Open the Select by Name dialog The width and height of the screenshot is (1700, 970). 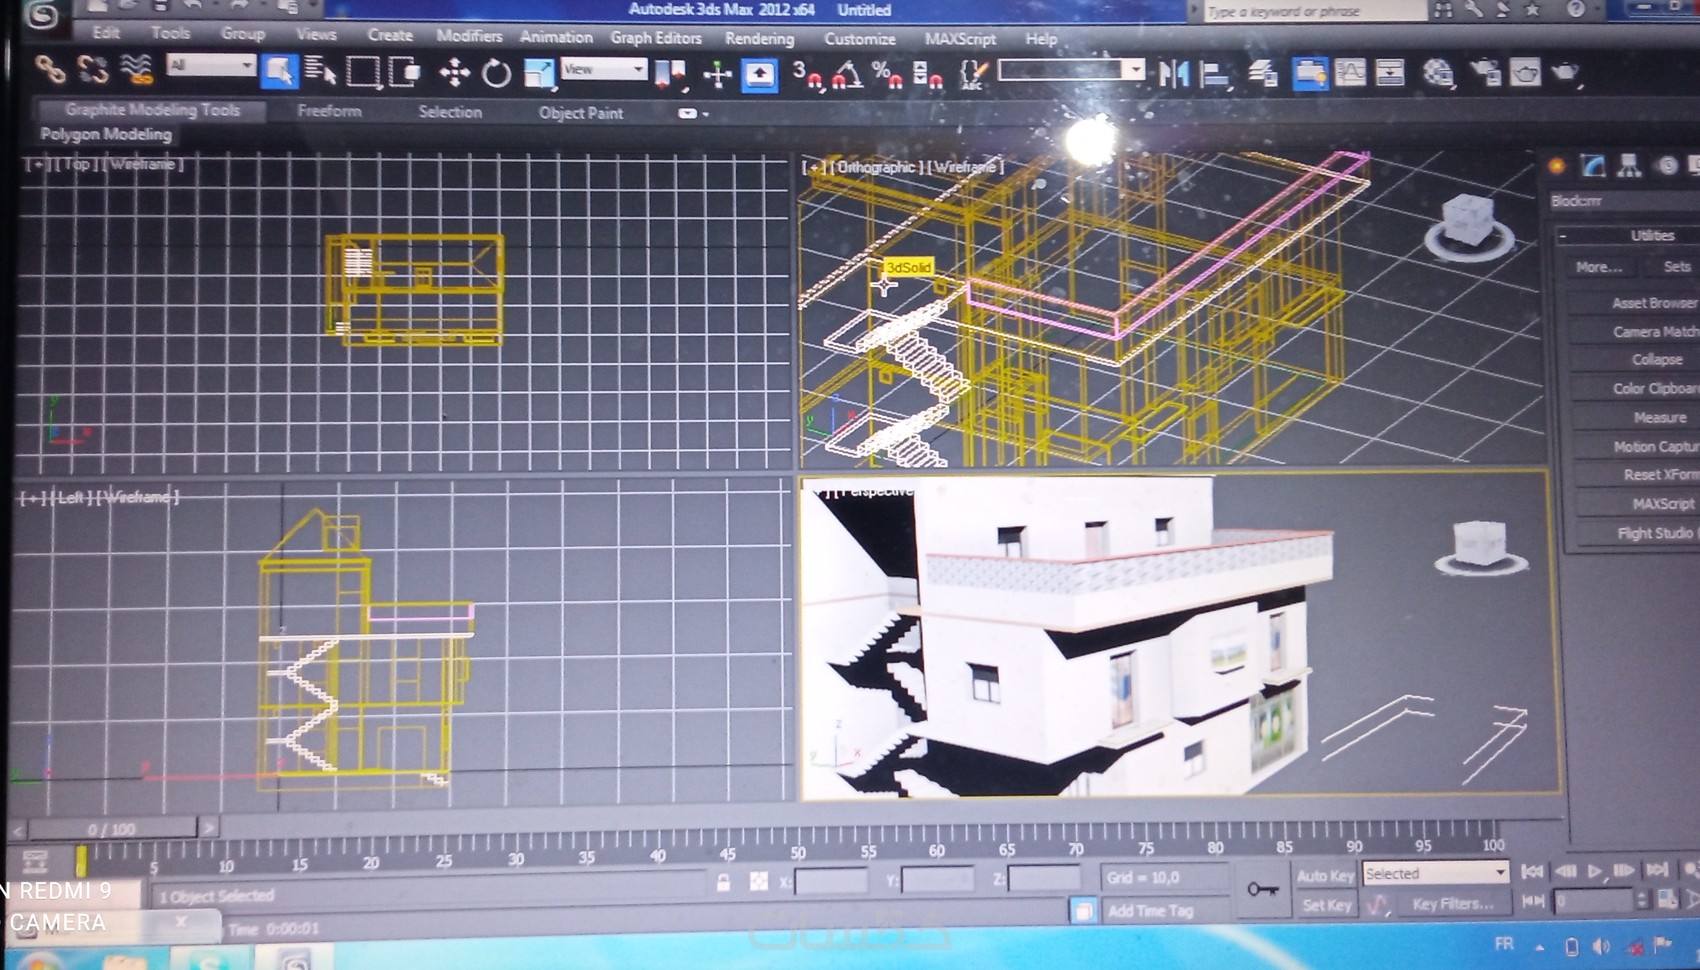coord(320,72)
